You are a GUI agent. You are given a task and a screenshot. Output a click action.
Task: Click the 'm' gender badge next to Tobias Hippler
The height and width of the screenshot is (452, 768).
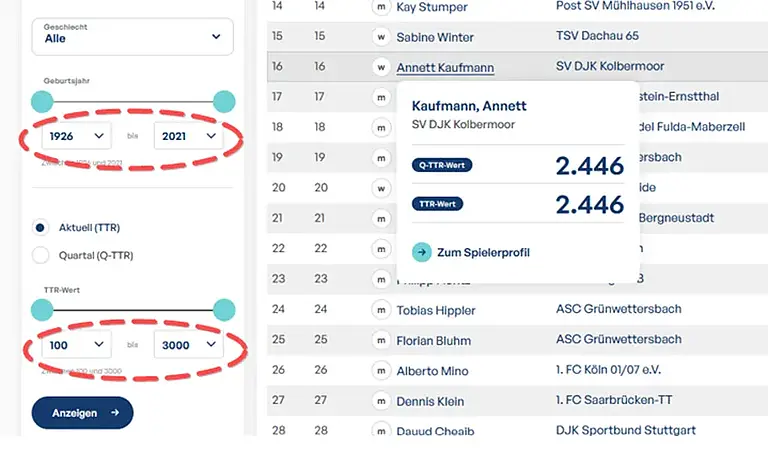pos(381,310)
